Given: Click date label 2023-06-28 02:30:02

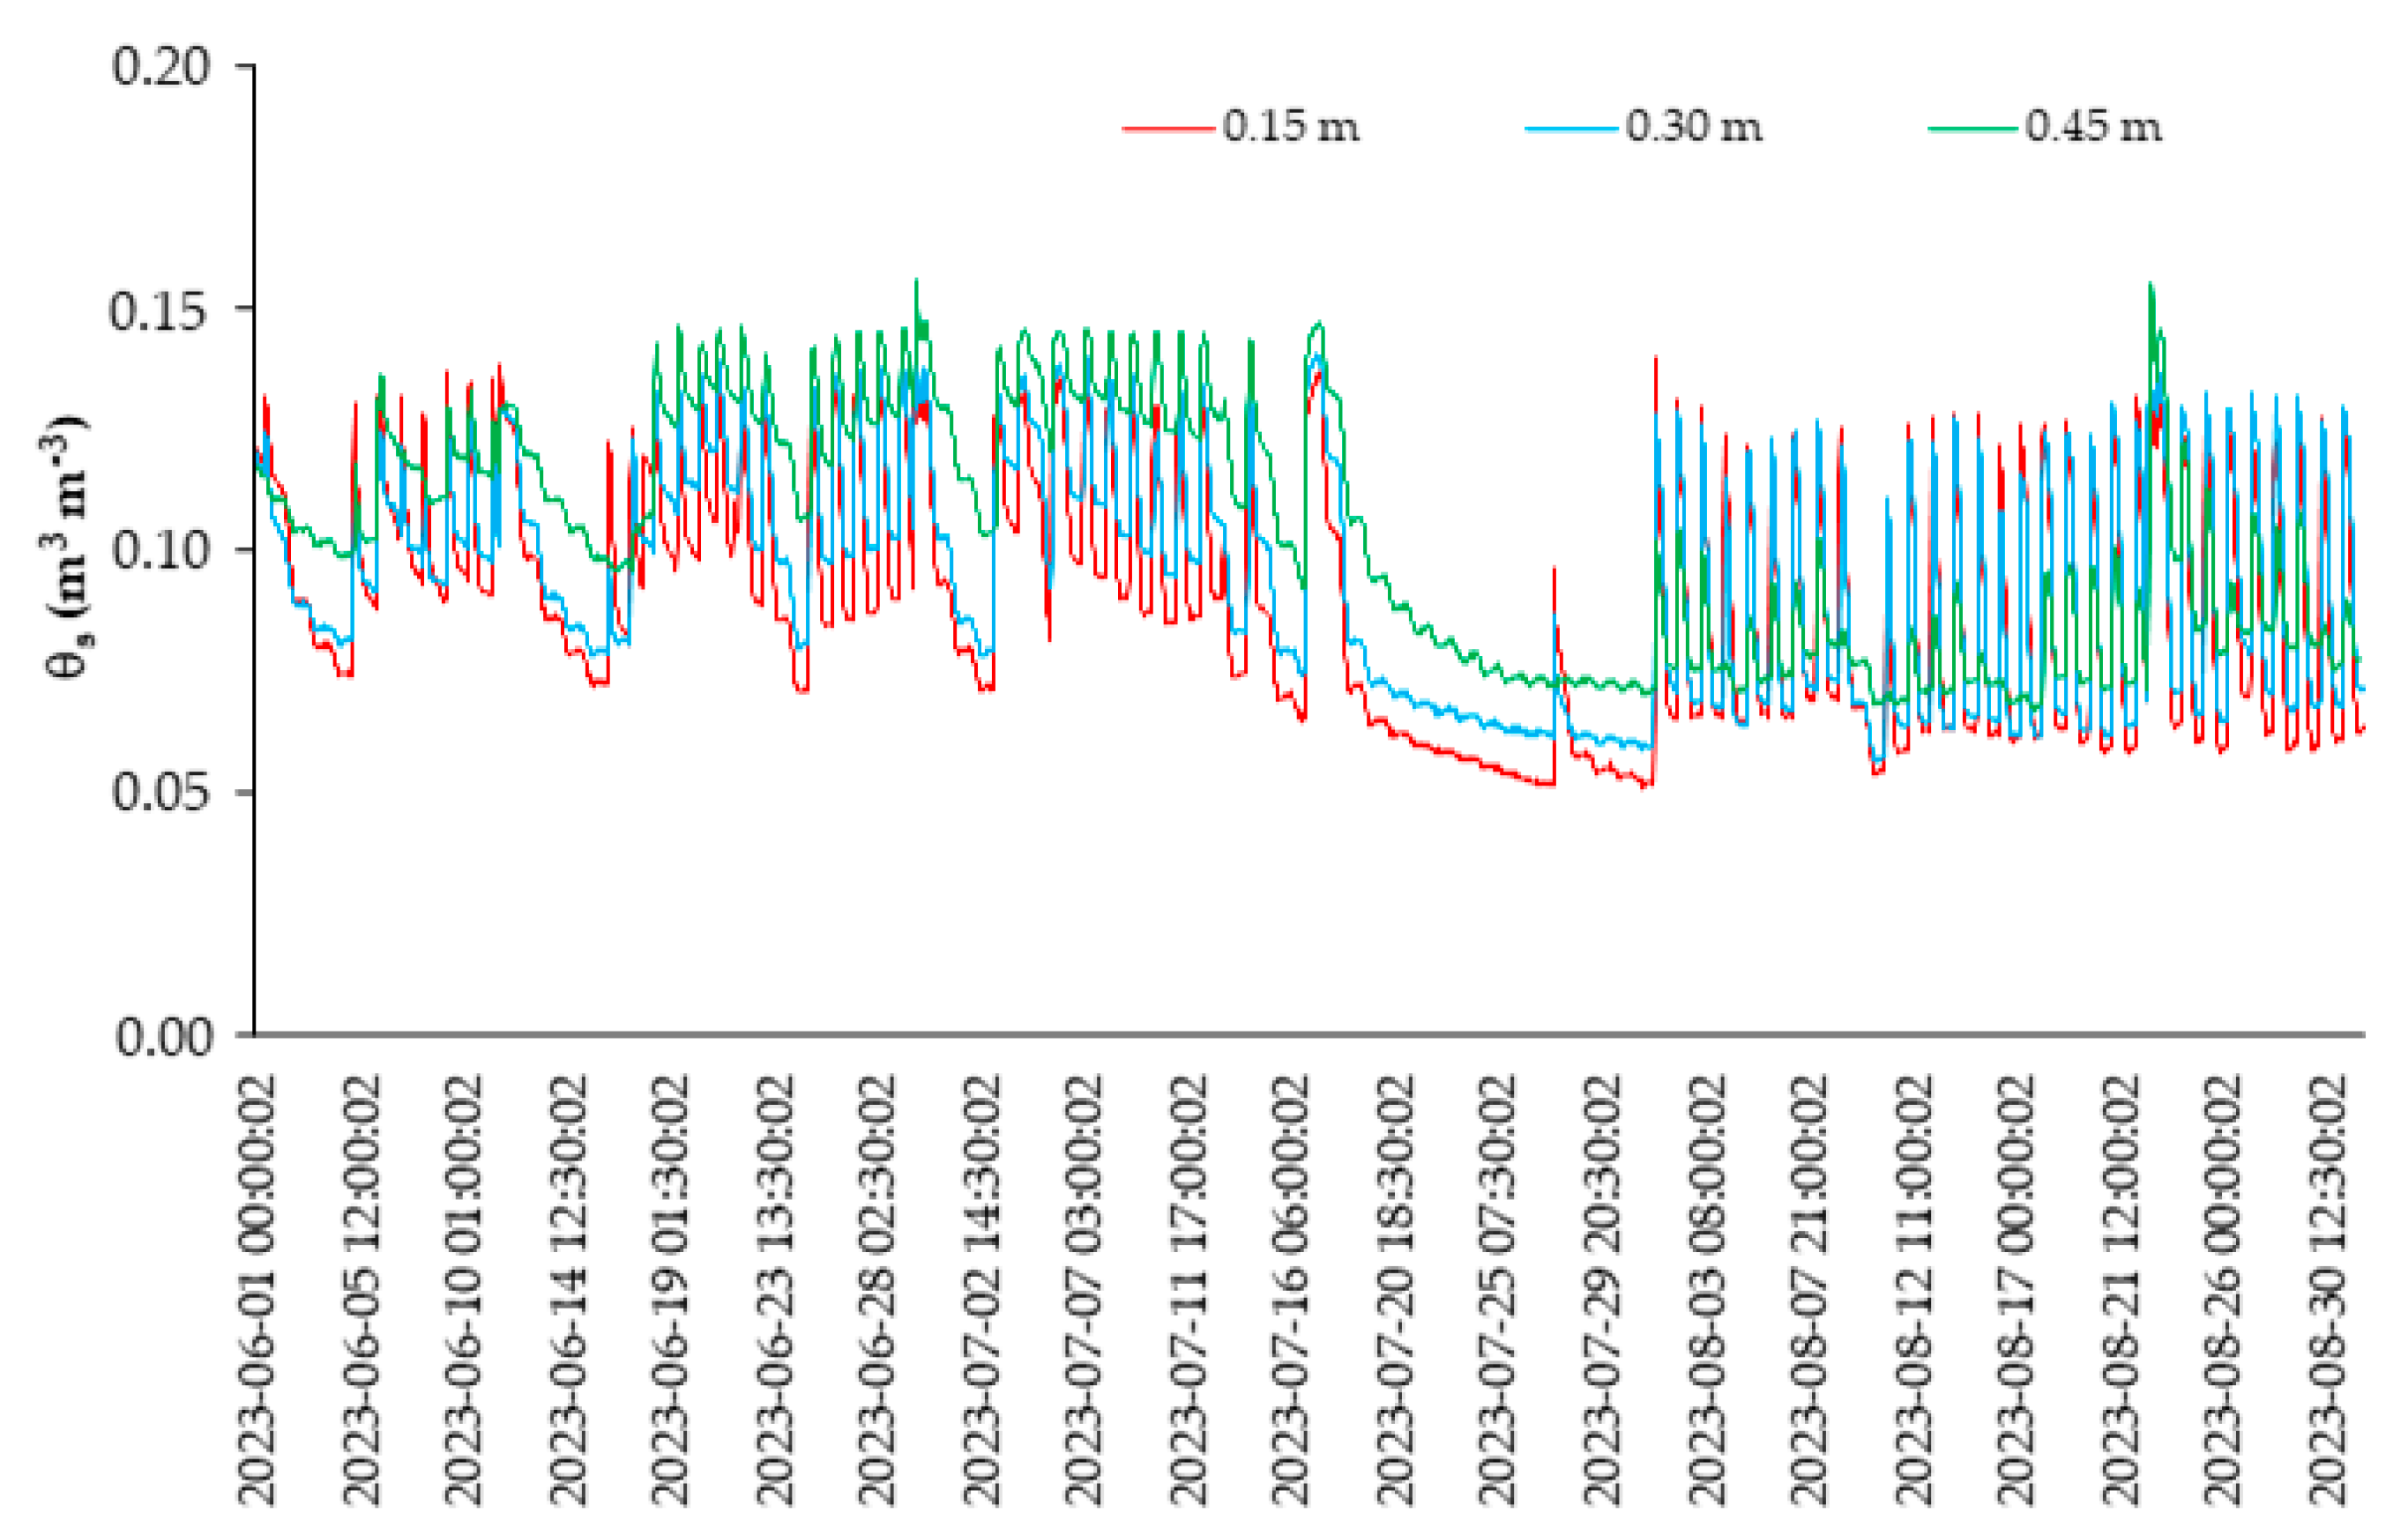Looking at the screenshot, I should click(x=877, y=1290).
